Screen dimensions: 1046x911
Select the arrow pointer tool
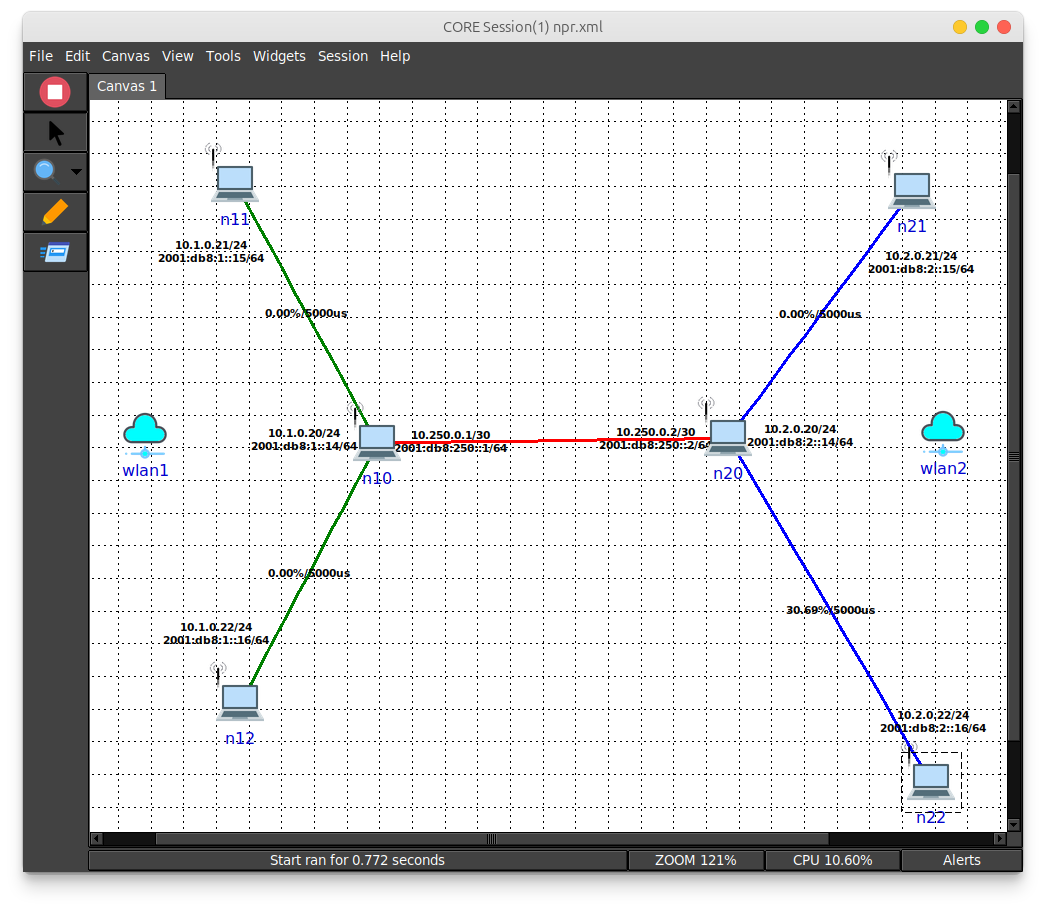55,132
